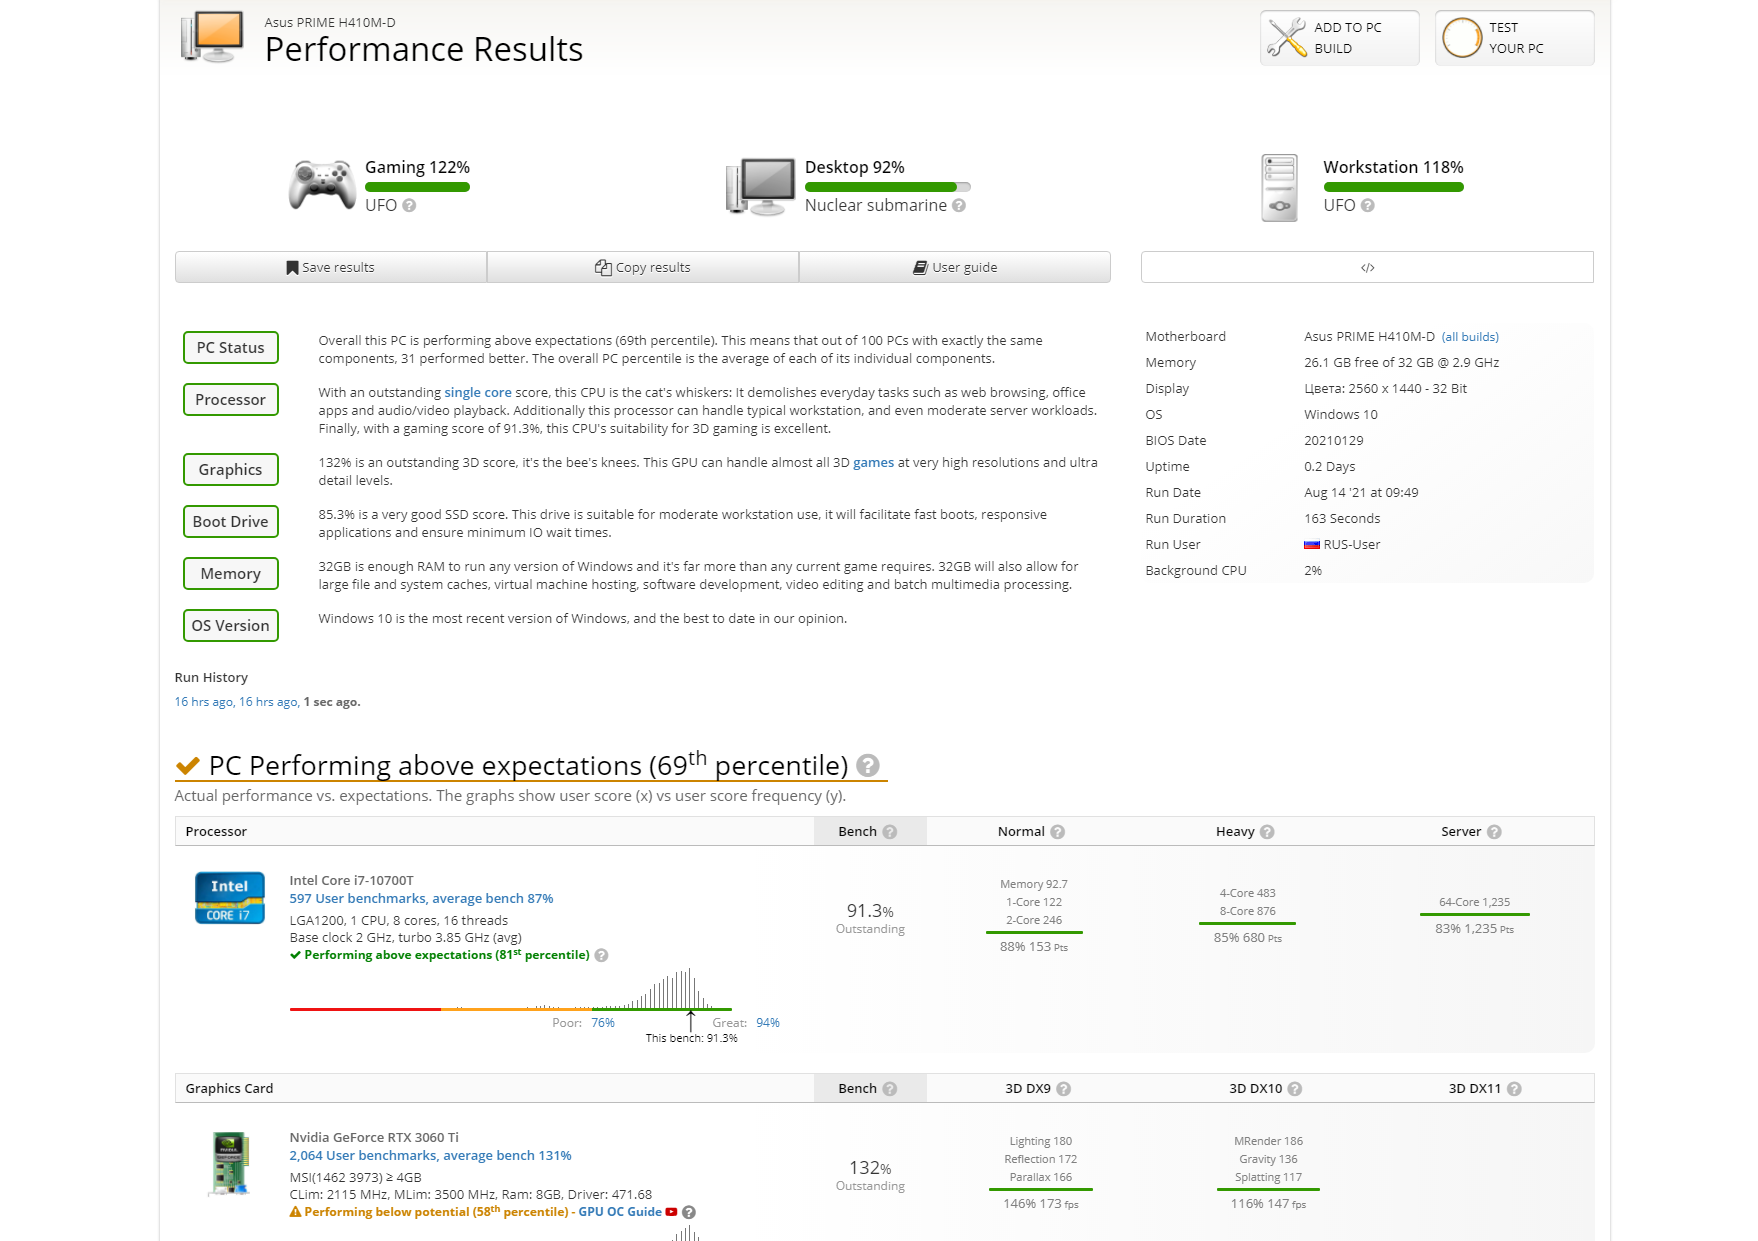Click the Desktop monitor icon
Viewport: 1758px width, 1241px height.
pyautogui.click(x=761, y=187)
